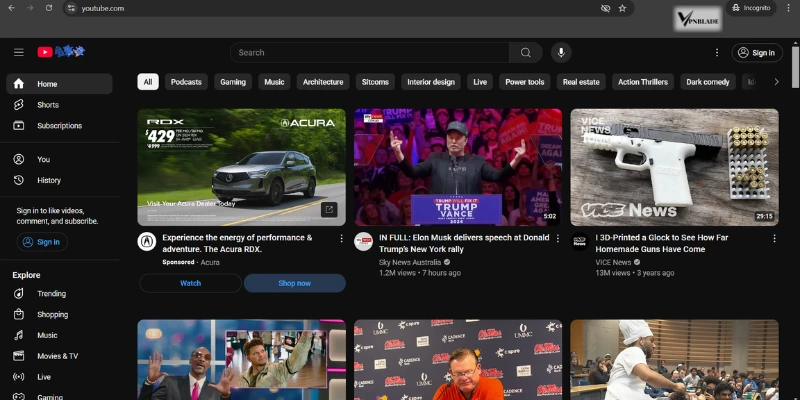Bookmark this page with star icon

point(622,8)
